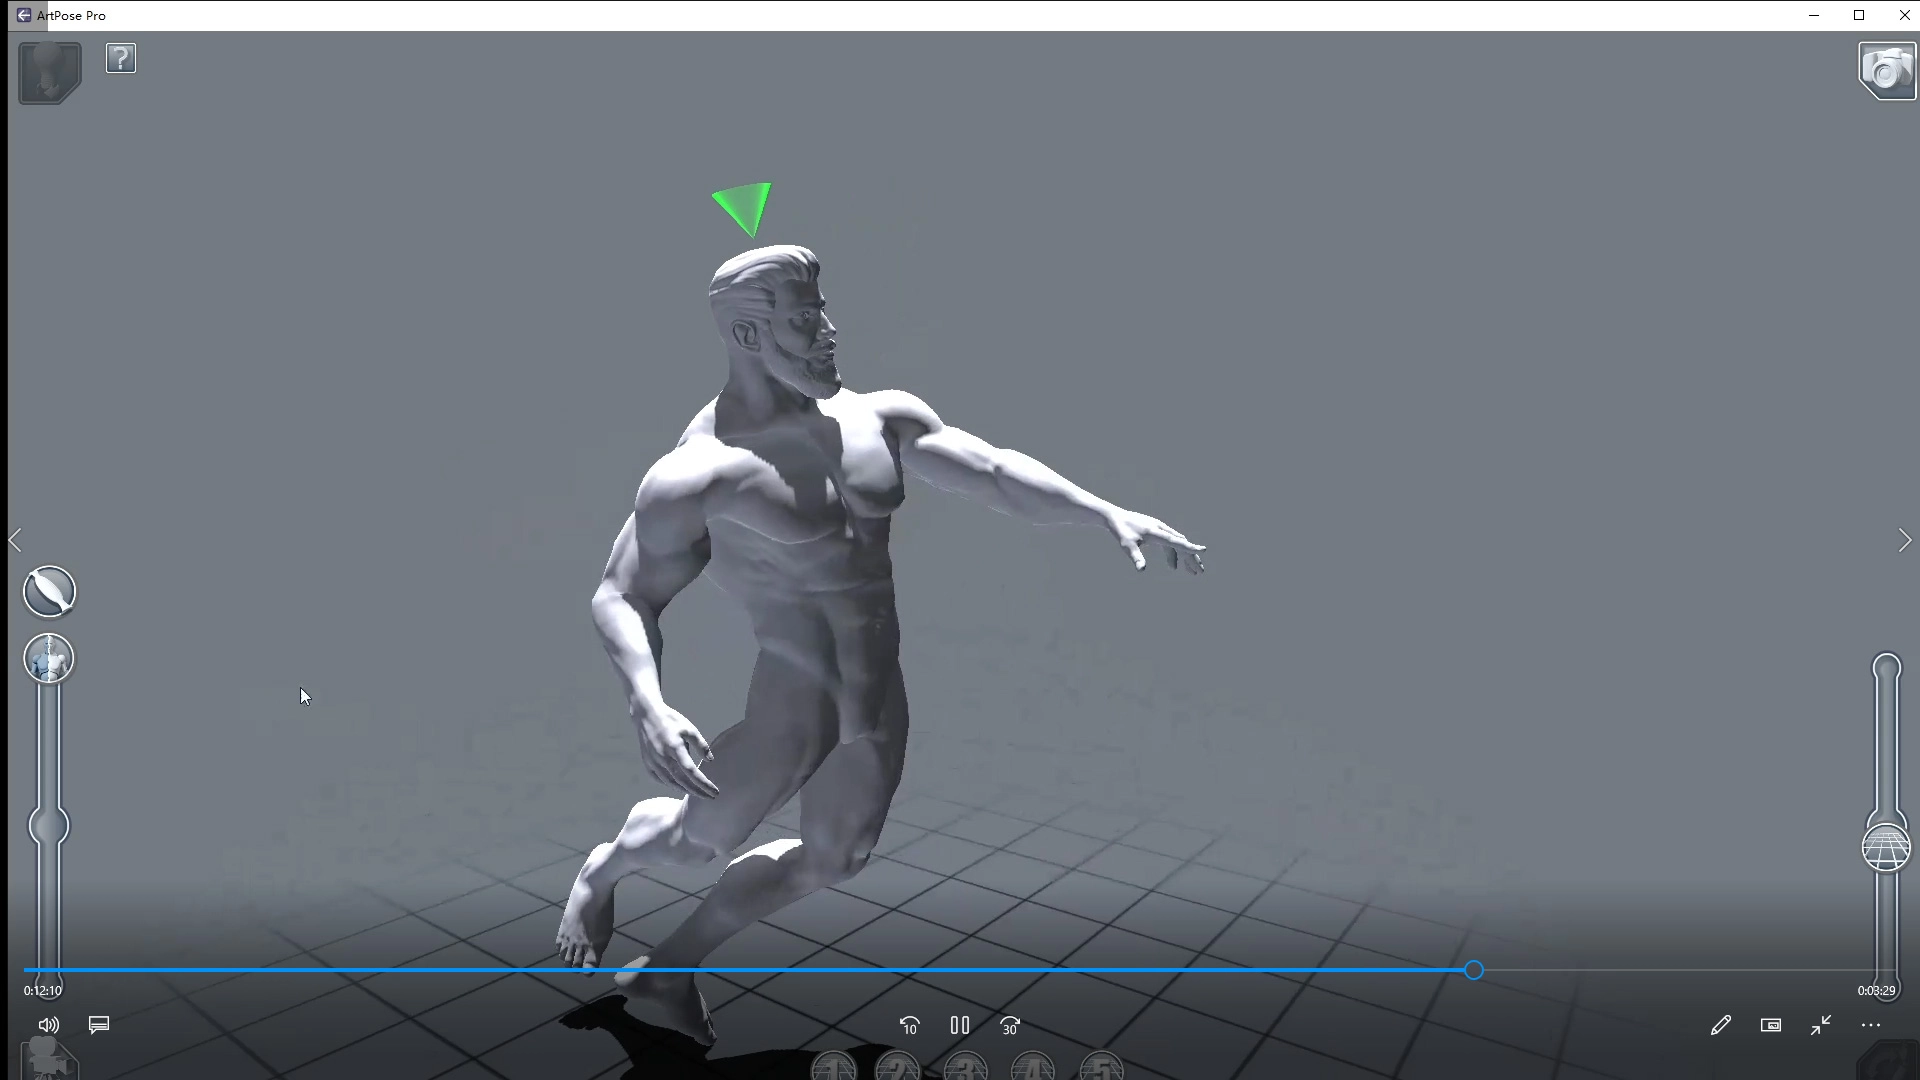This screenshot has height=1080, width=1920.
Task: Pause the video playback
Action: (x=960, y=1025)
